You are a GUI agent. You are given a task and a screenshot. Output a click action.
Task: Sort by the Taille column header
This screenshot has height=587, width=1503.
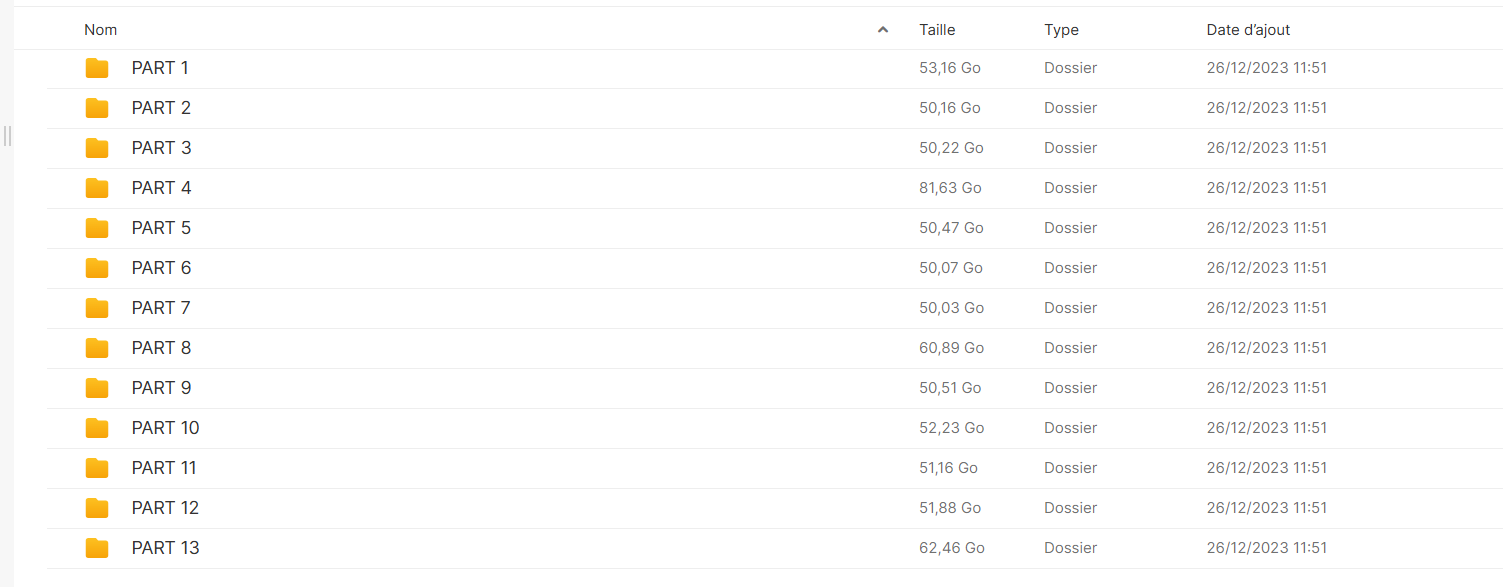click(x=937, y=30)
